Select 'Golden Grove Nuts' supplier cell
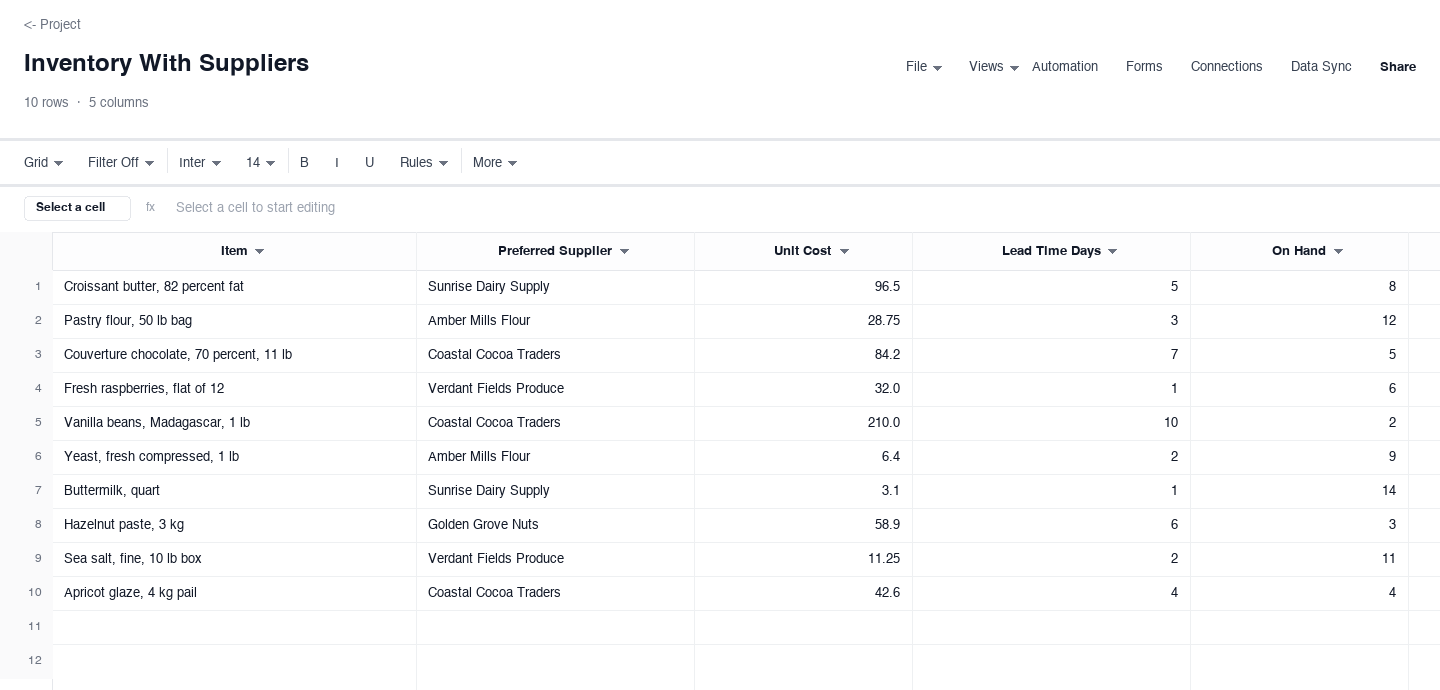This screenshot has width=1440, height=690. tap(555, 525)
